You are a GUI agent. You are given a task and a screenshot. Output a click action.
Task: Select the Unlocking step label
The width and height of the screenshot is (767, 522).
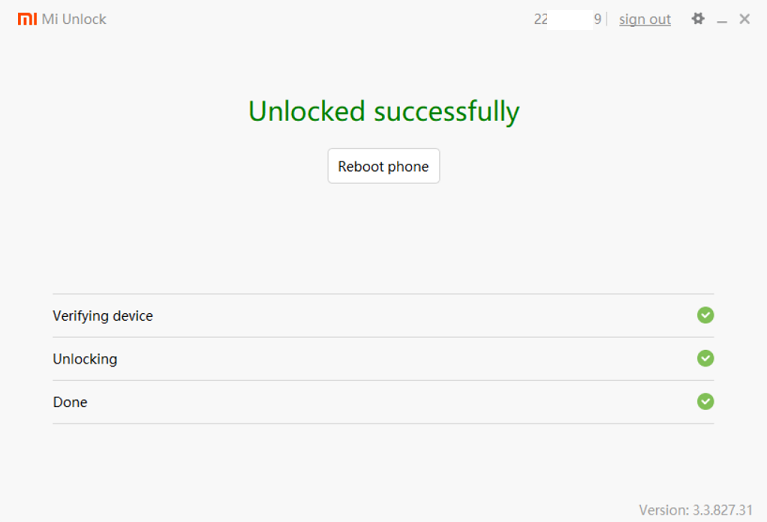85,359
